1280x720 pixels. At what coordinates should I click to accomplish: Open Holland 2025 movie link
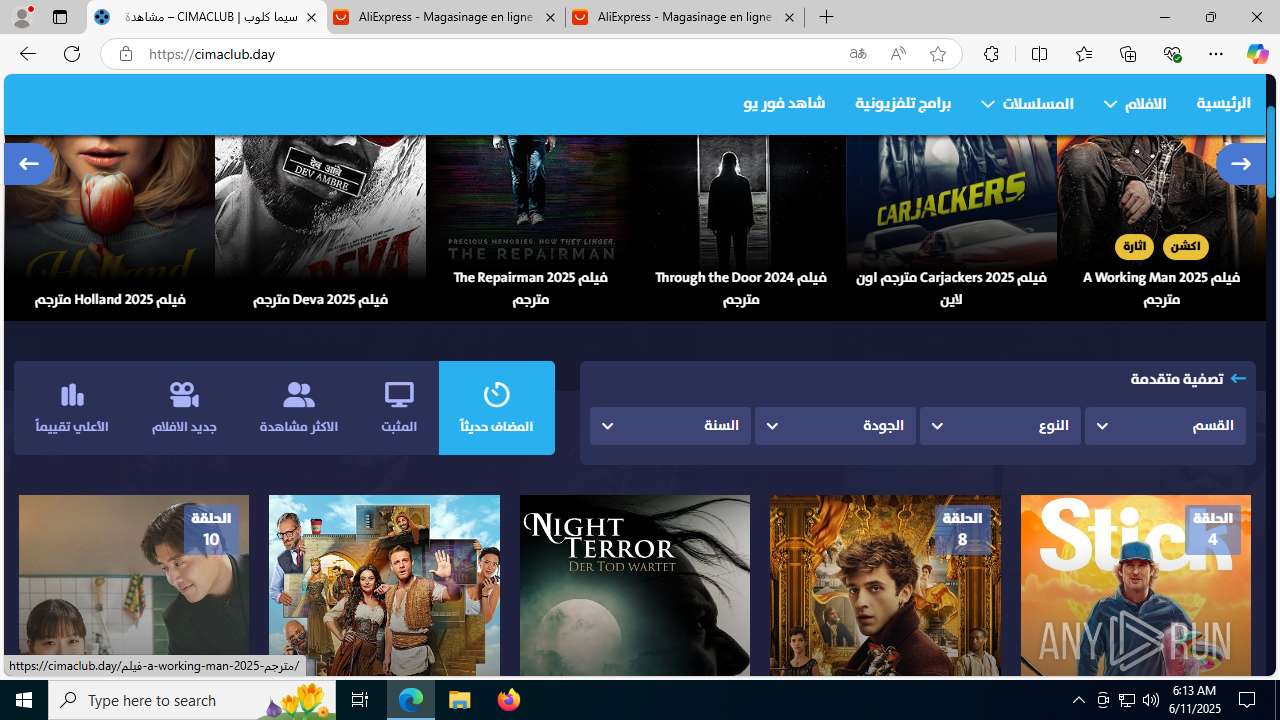coord(110,299)
